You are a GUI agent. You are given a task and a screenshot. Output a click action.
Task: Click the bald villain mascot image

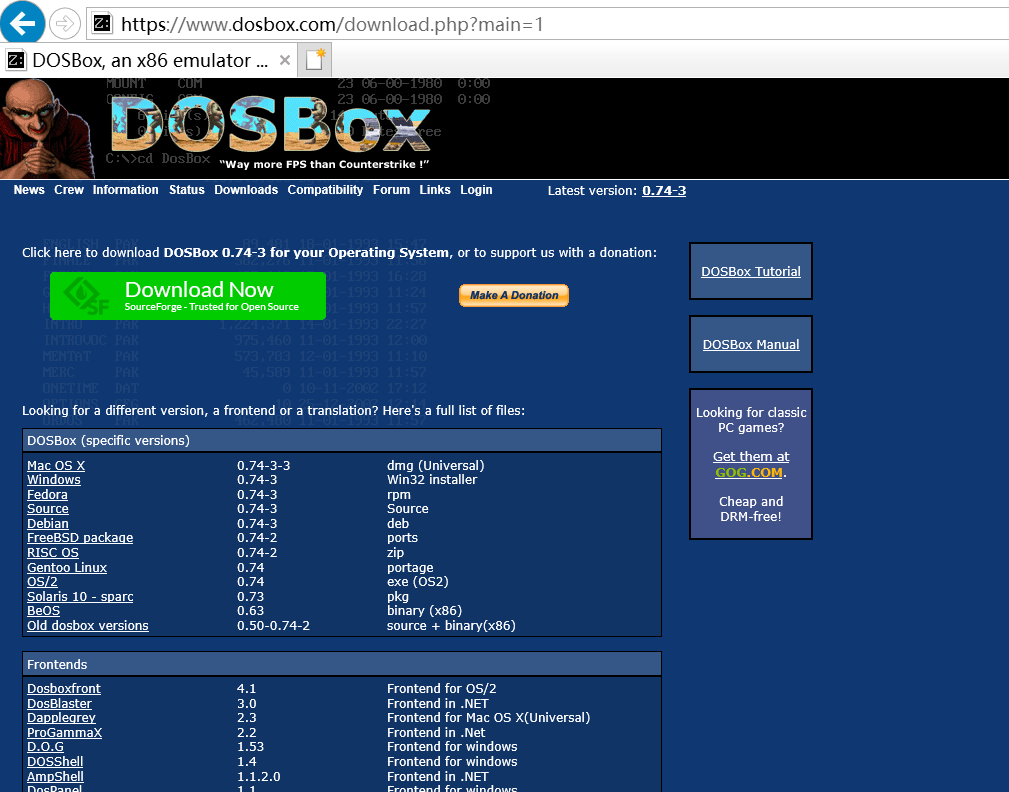pyautogui.click(x=46, y=129)
